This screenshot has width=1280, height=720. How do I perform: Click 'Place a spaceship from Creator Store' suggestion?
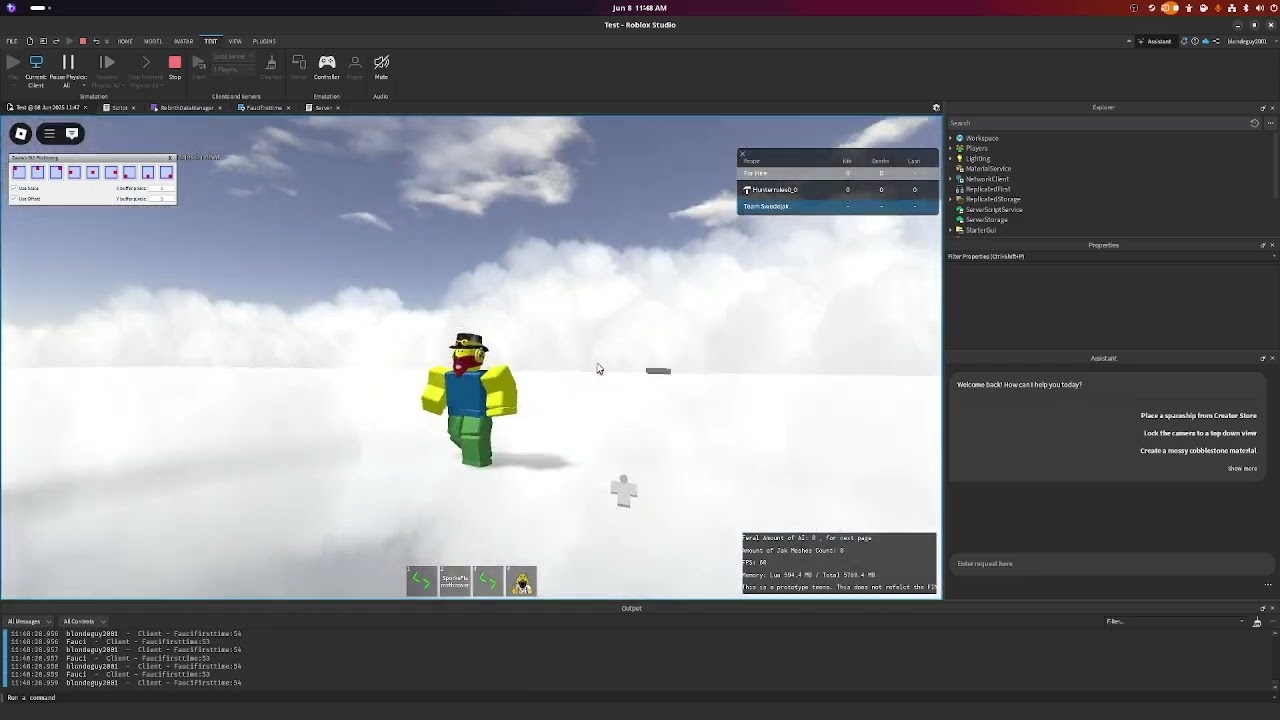[x=1199, y=416]
